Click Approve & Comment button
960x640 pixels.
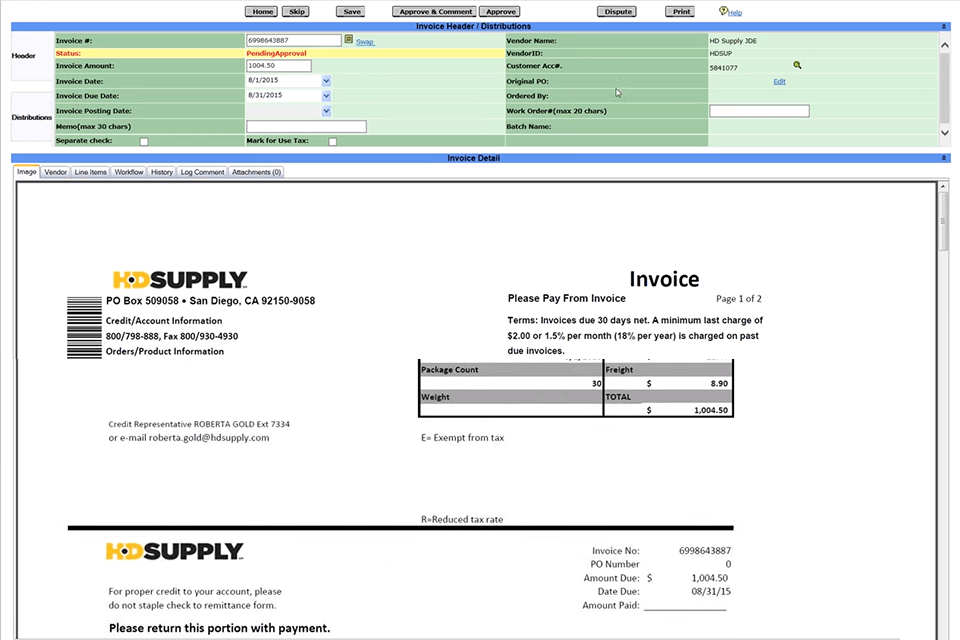pyautogui.click(x=435, y=12)
